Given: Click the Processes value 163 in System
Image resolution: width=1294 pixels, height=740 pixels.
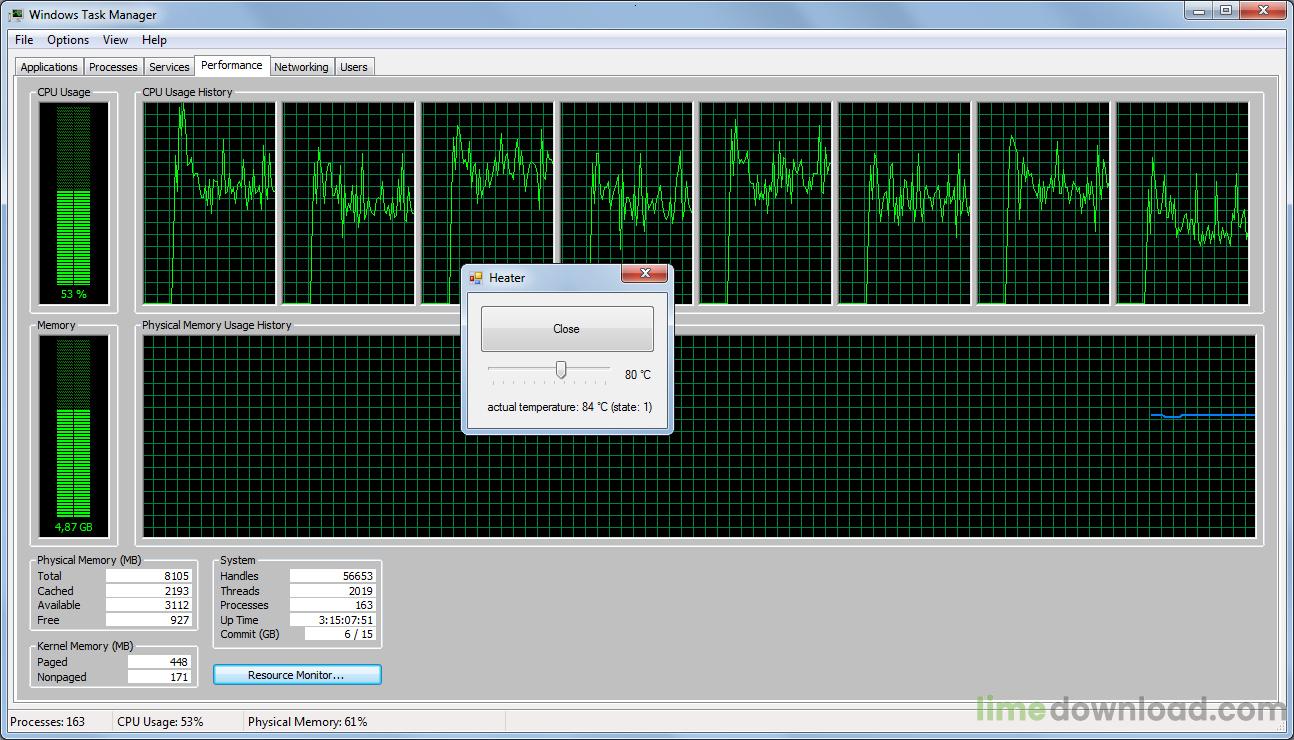Looking at the screenshot, I should tap(333, 605).
